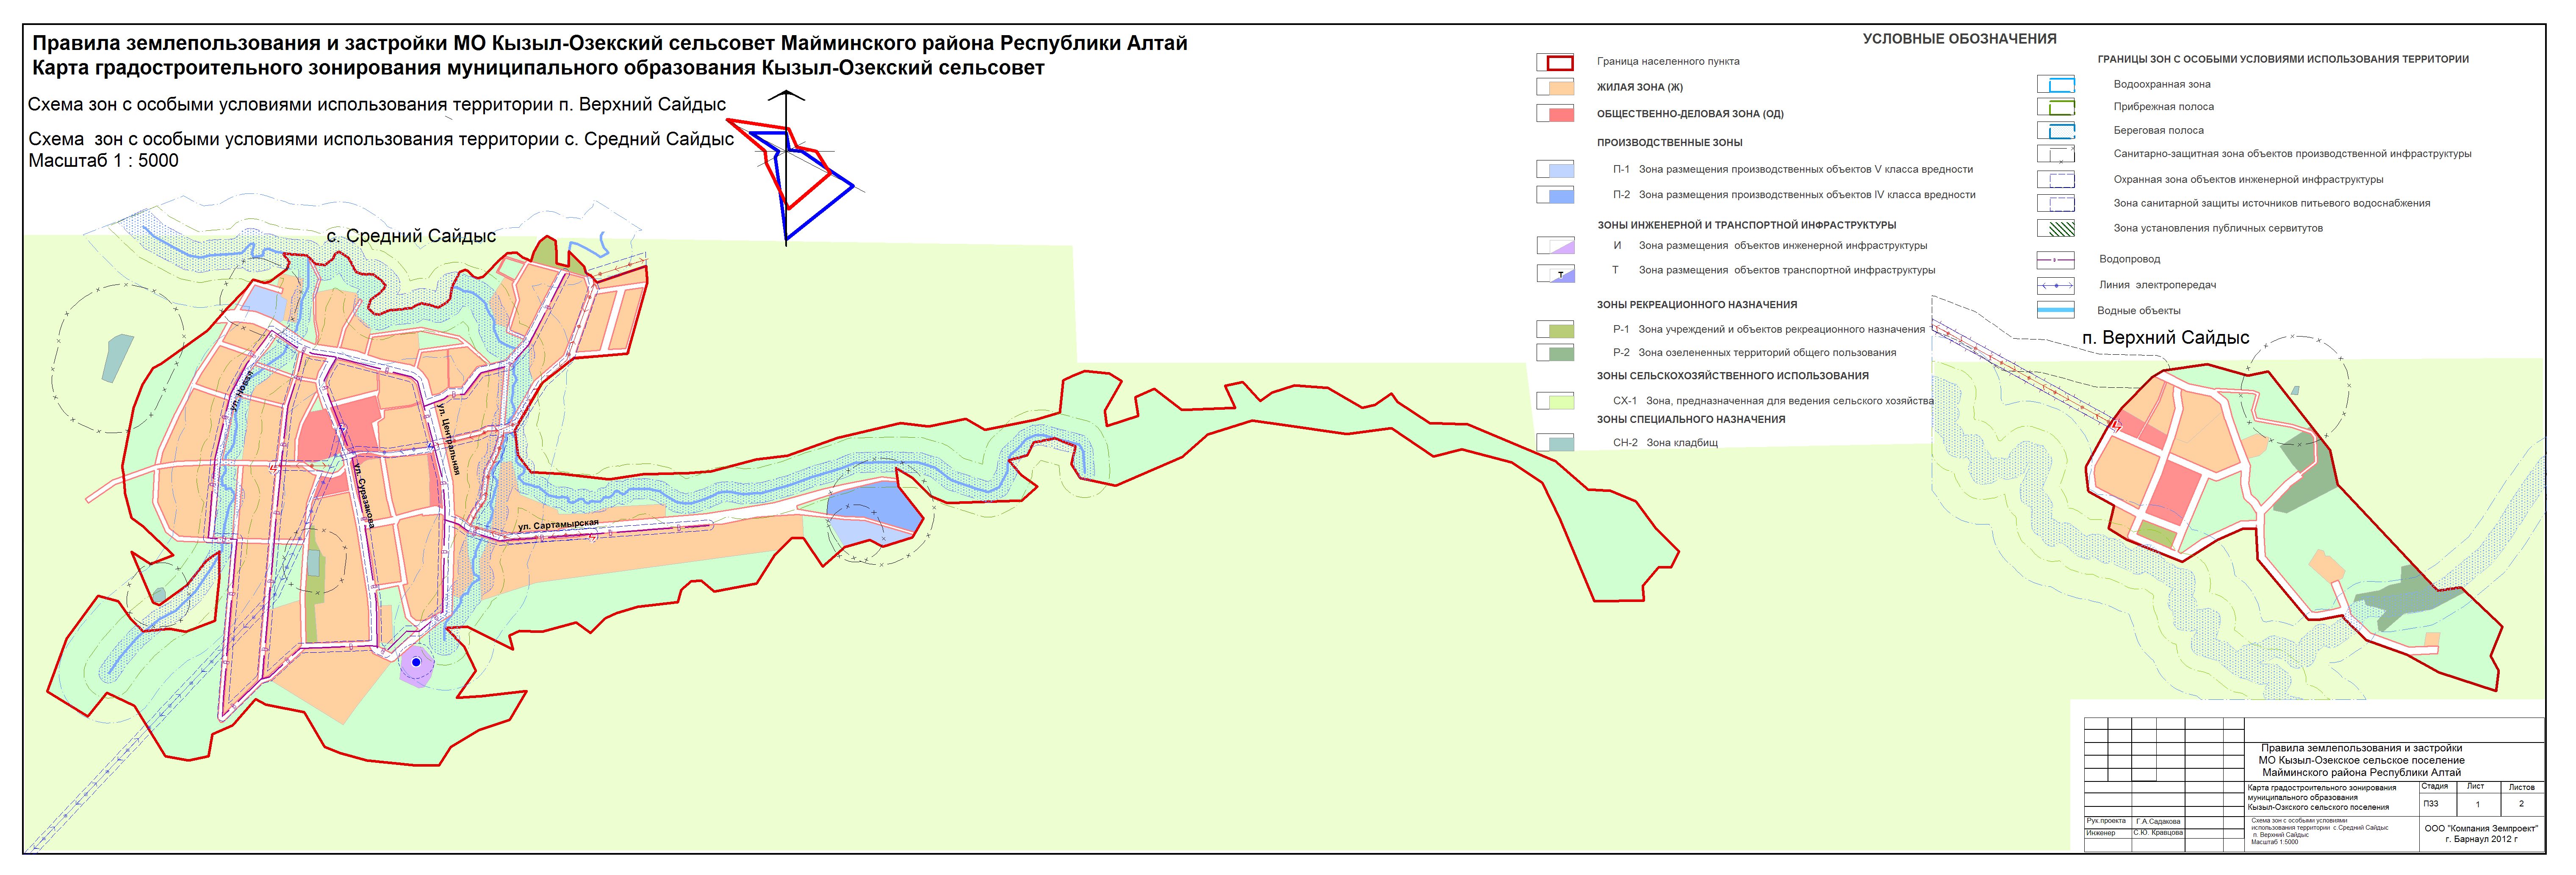The height and width of the screenshot is (875, 2576).
Task: Click the Правила землепользования и застройки main title
Action: point(610,43)
